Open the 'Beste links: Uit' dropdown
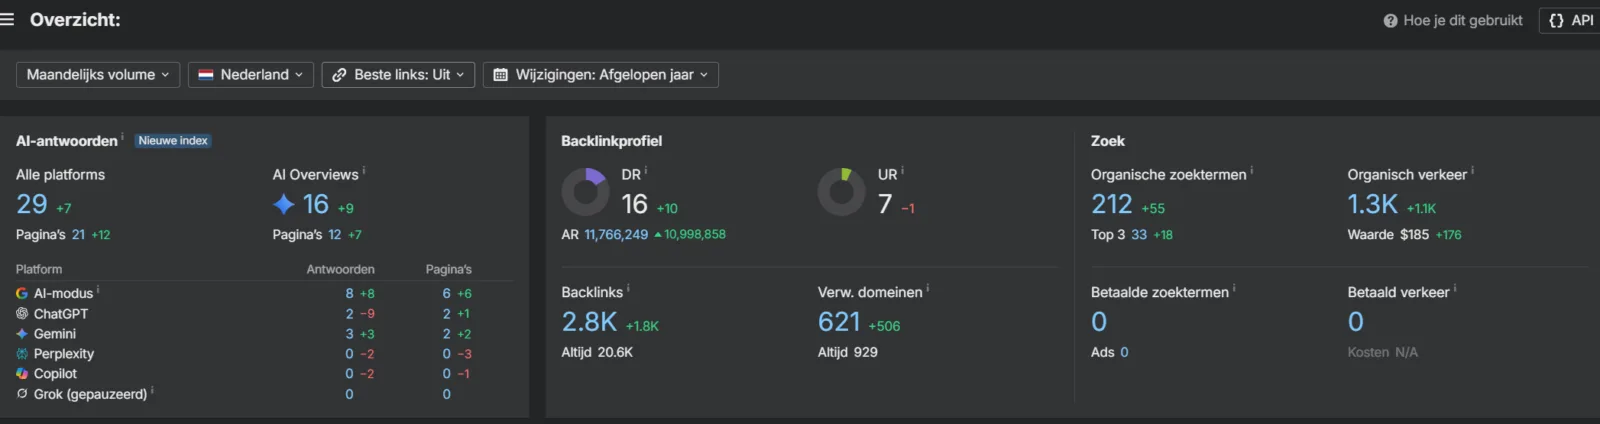Viewport: 1600px width, 424px height. point(398,75)
